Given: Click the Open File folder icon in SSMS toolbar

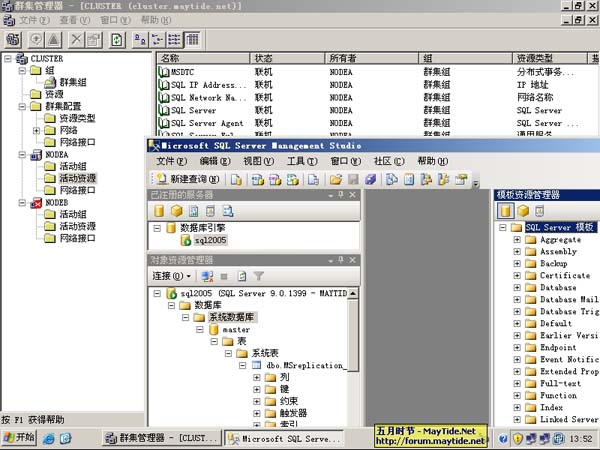Looking at the screenshot, I should 336,180.
